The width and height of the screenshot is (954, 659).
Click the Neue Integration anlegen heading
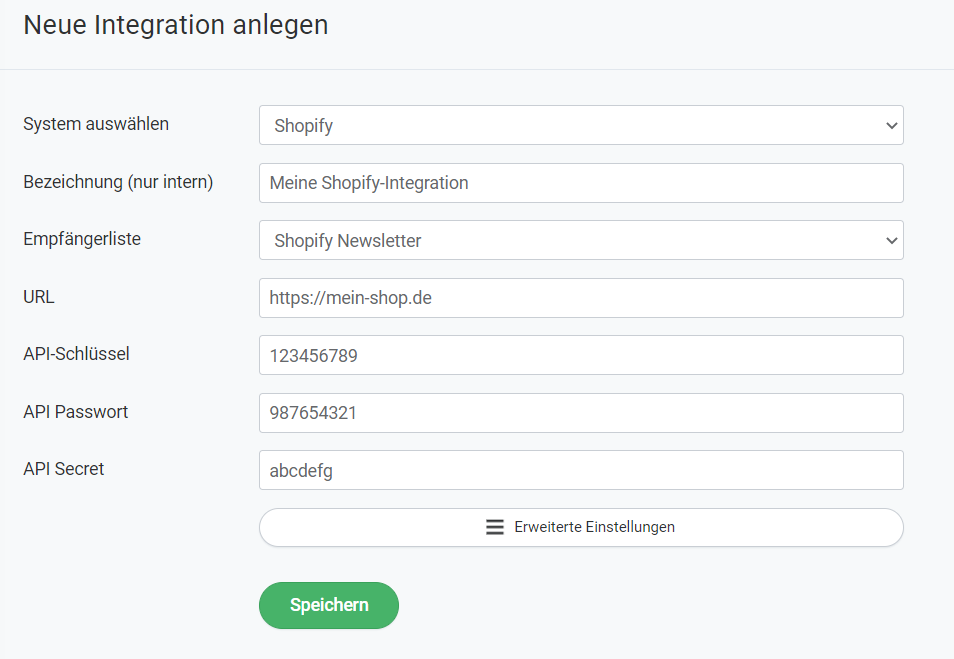[176, 25]
